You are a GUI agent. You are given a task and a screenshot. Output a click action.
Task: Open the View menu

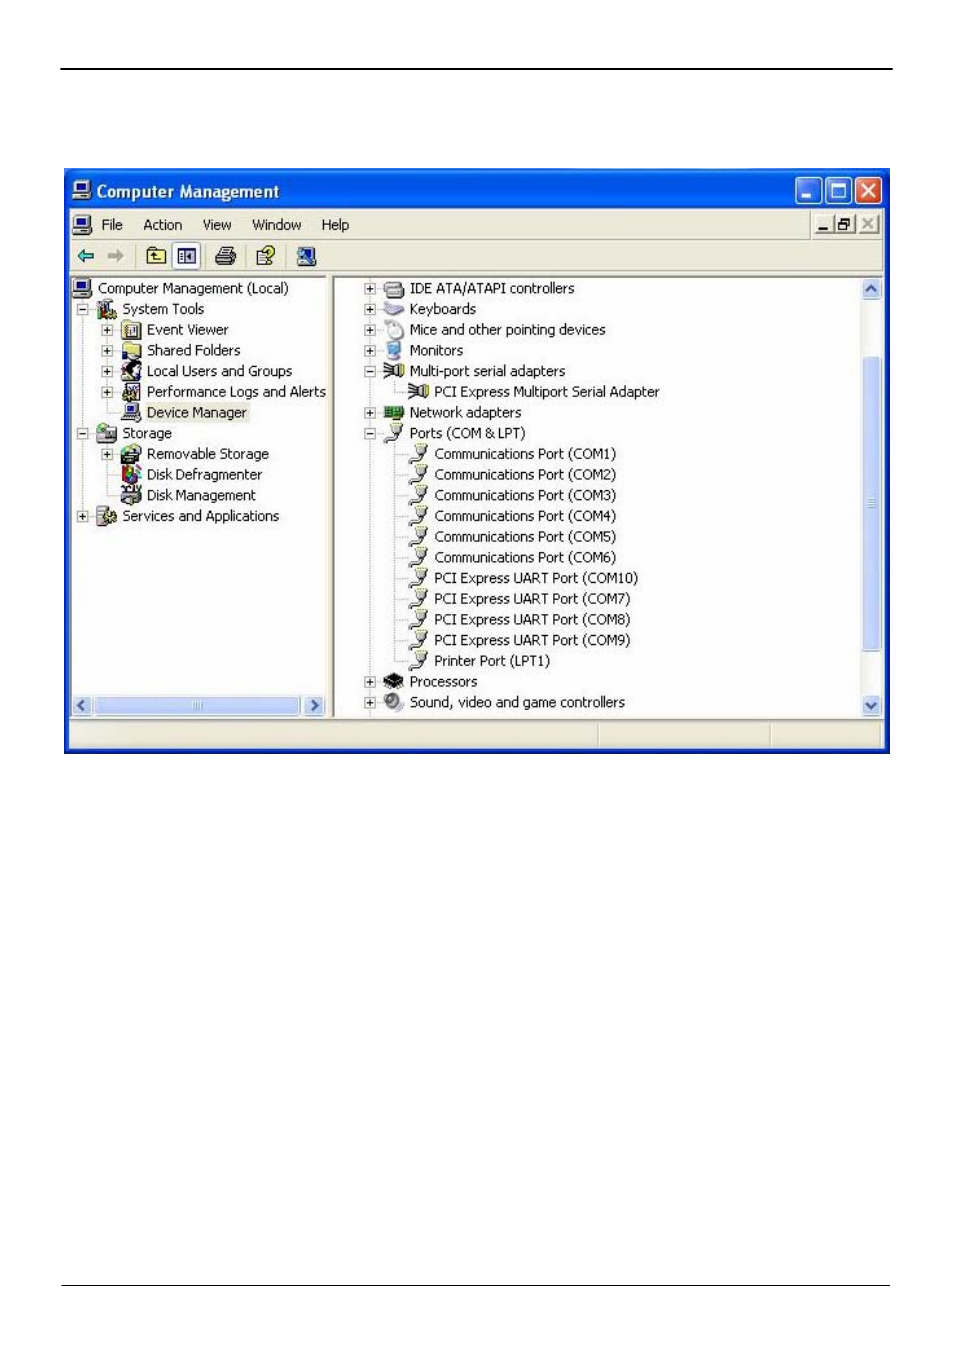(217, 225)
